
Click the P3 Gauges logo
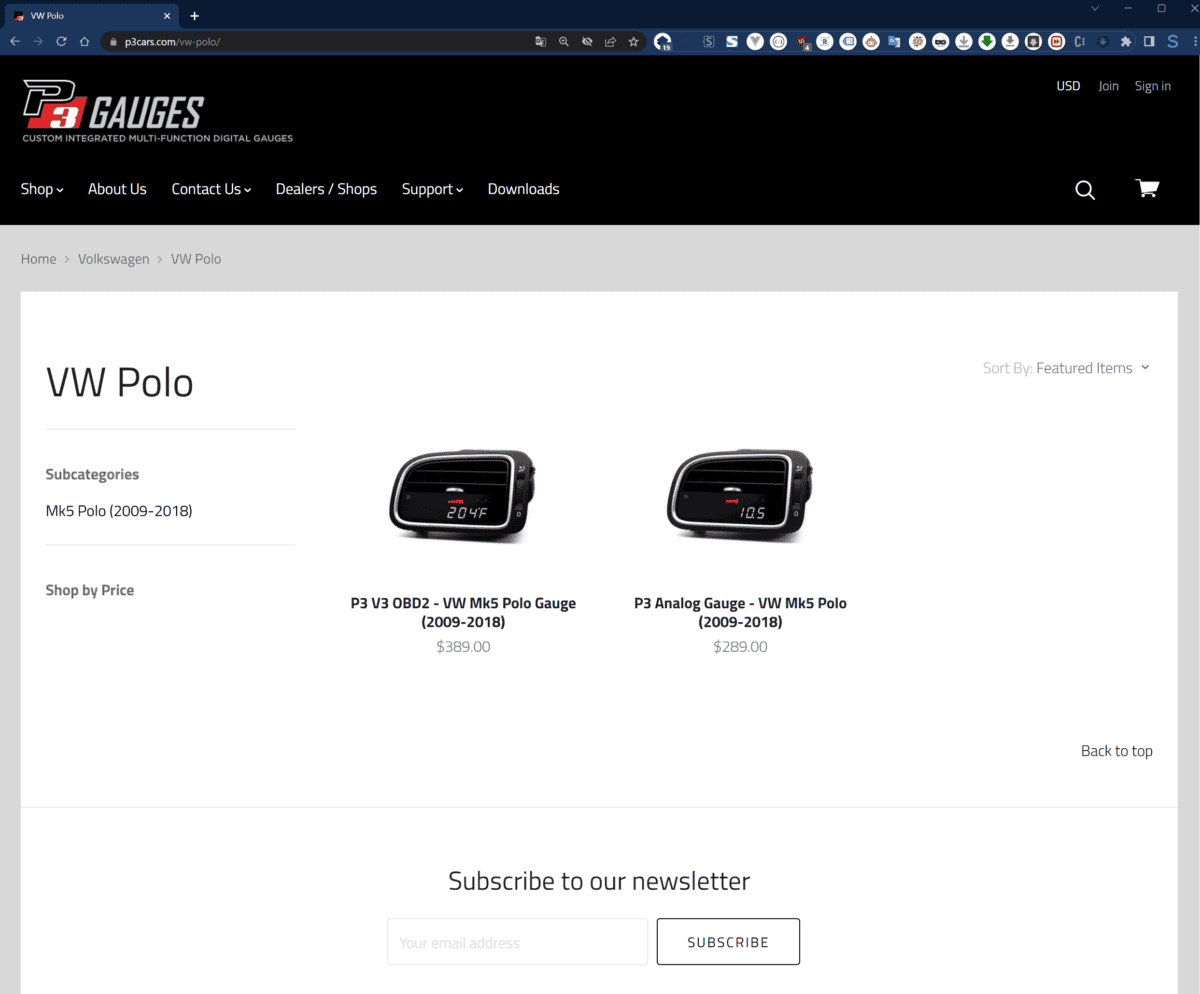[x=158, y=112]
